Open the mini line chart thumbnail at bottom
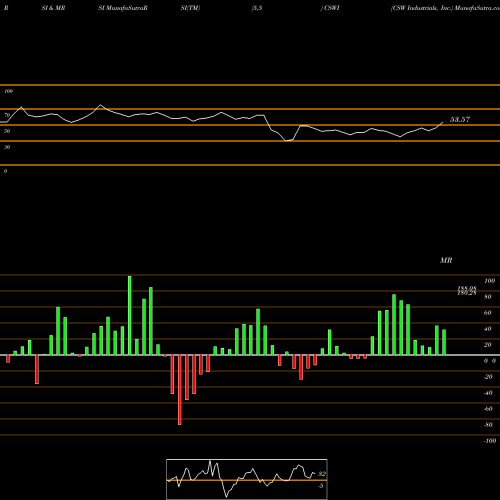This screenshot has height=500, width=500. tap(247, 479)
